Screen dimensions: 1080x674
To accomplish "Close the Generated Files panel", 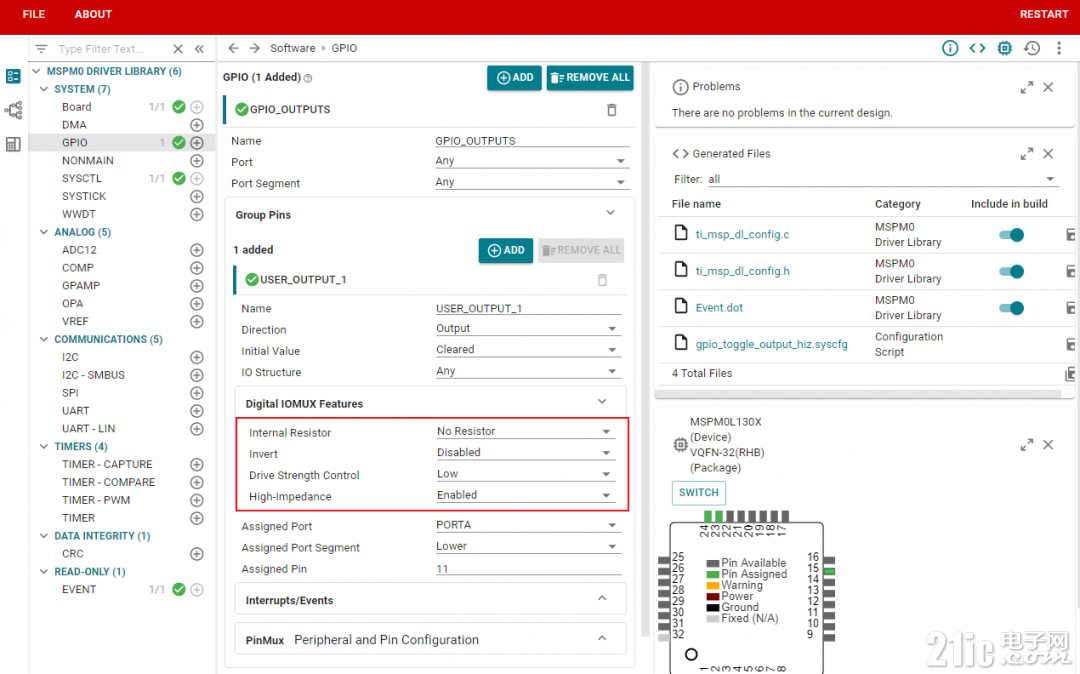I will click(1048, 154).
